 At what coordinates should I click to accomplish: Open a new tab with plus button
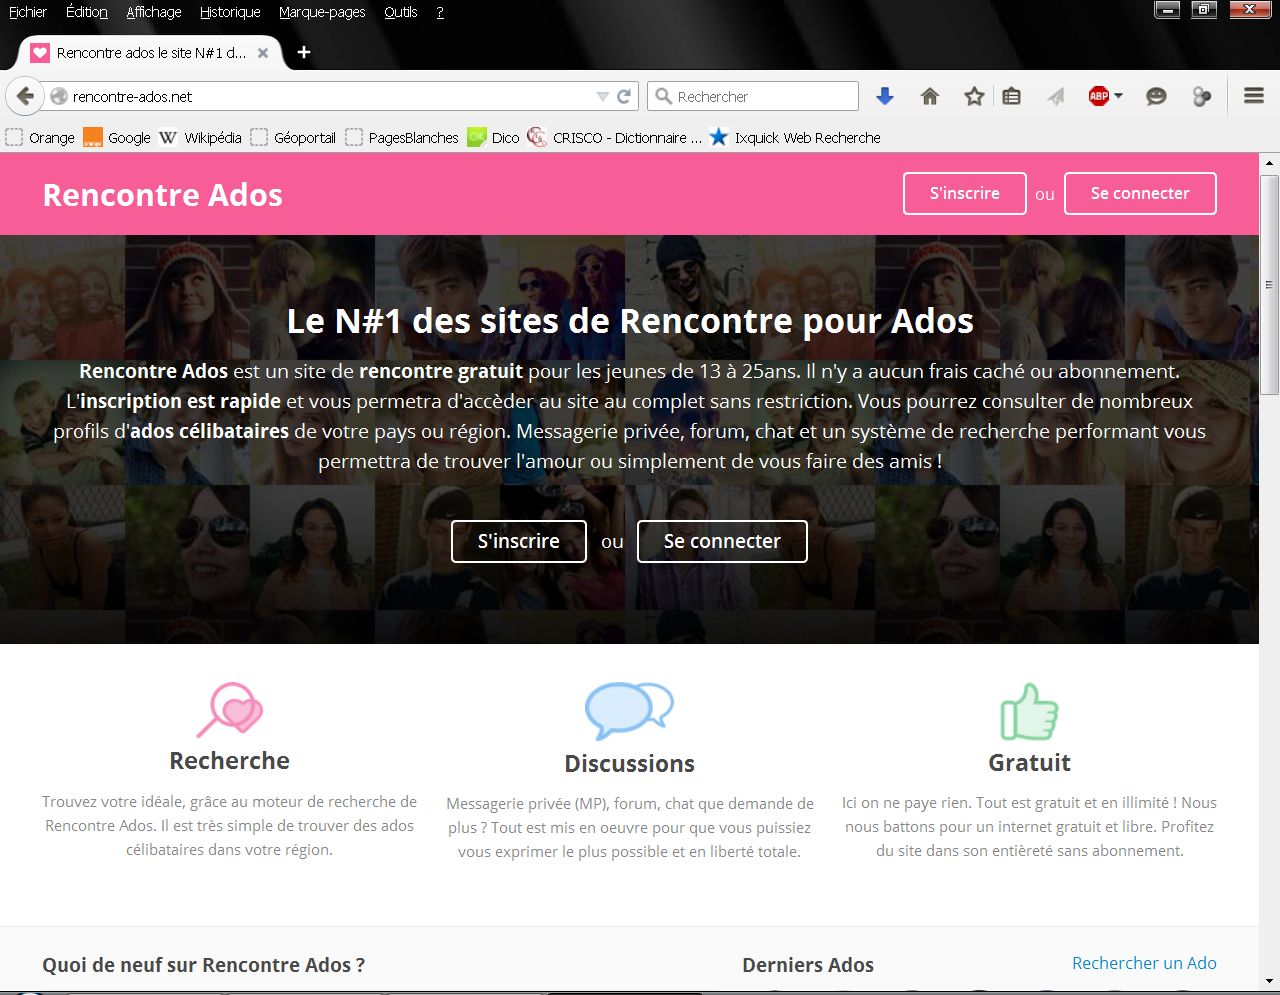[304, 52]
